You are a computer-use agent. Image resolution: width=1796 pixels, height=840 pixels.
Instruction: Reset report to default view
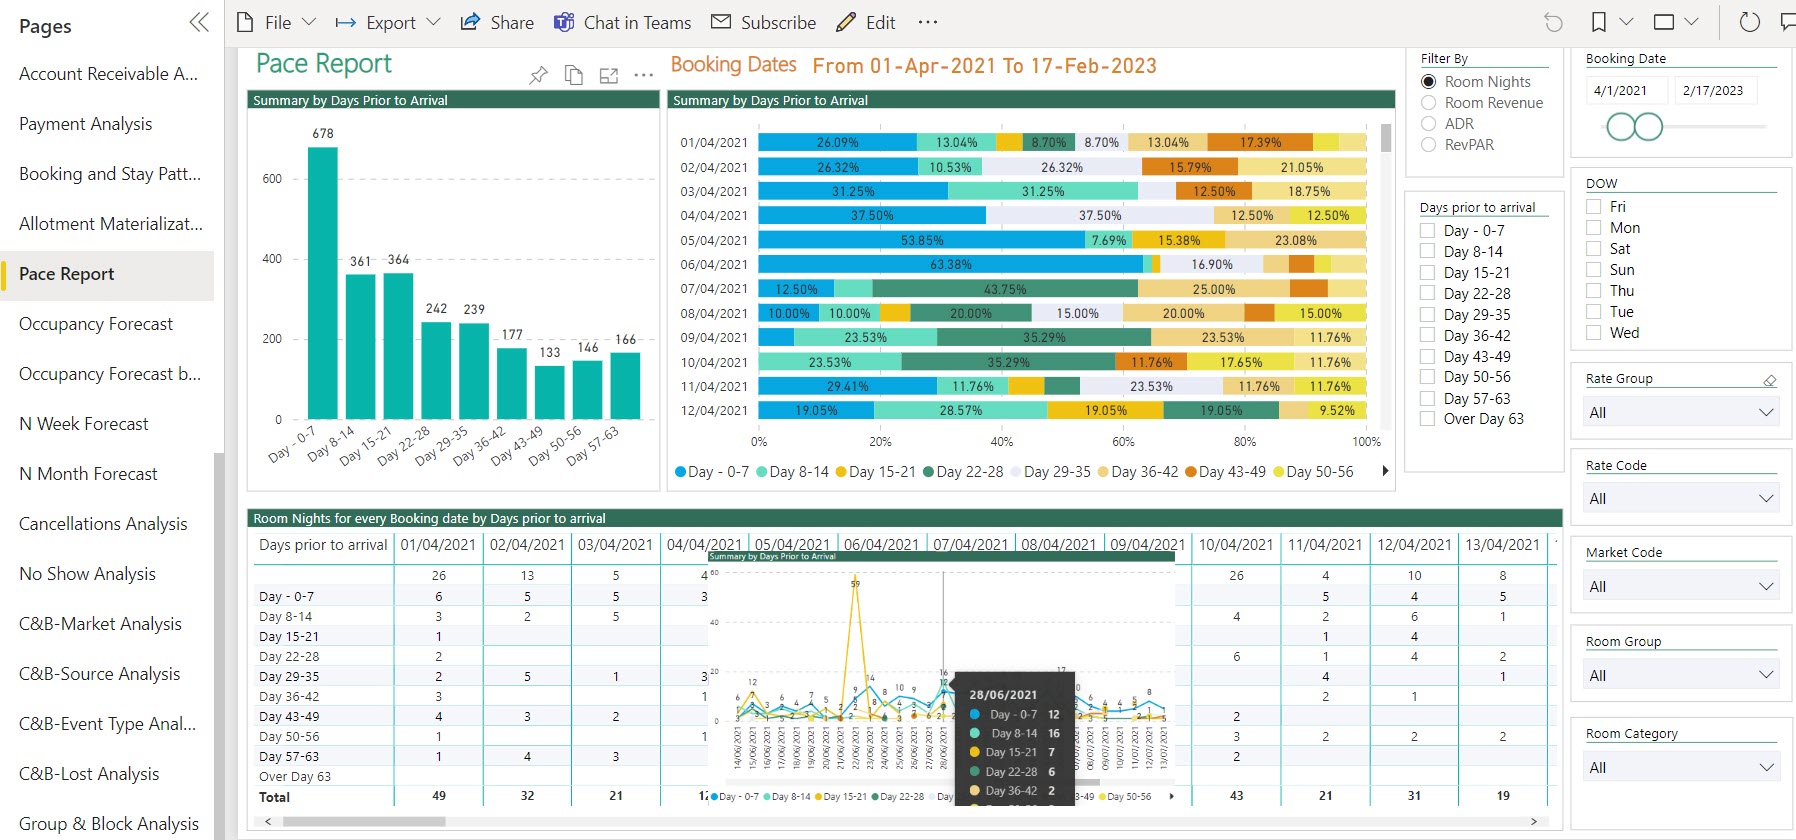pyautogui.click(x=1553, y=22)
